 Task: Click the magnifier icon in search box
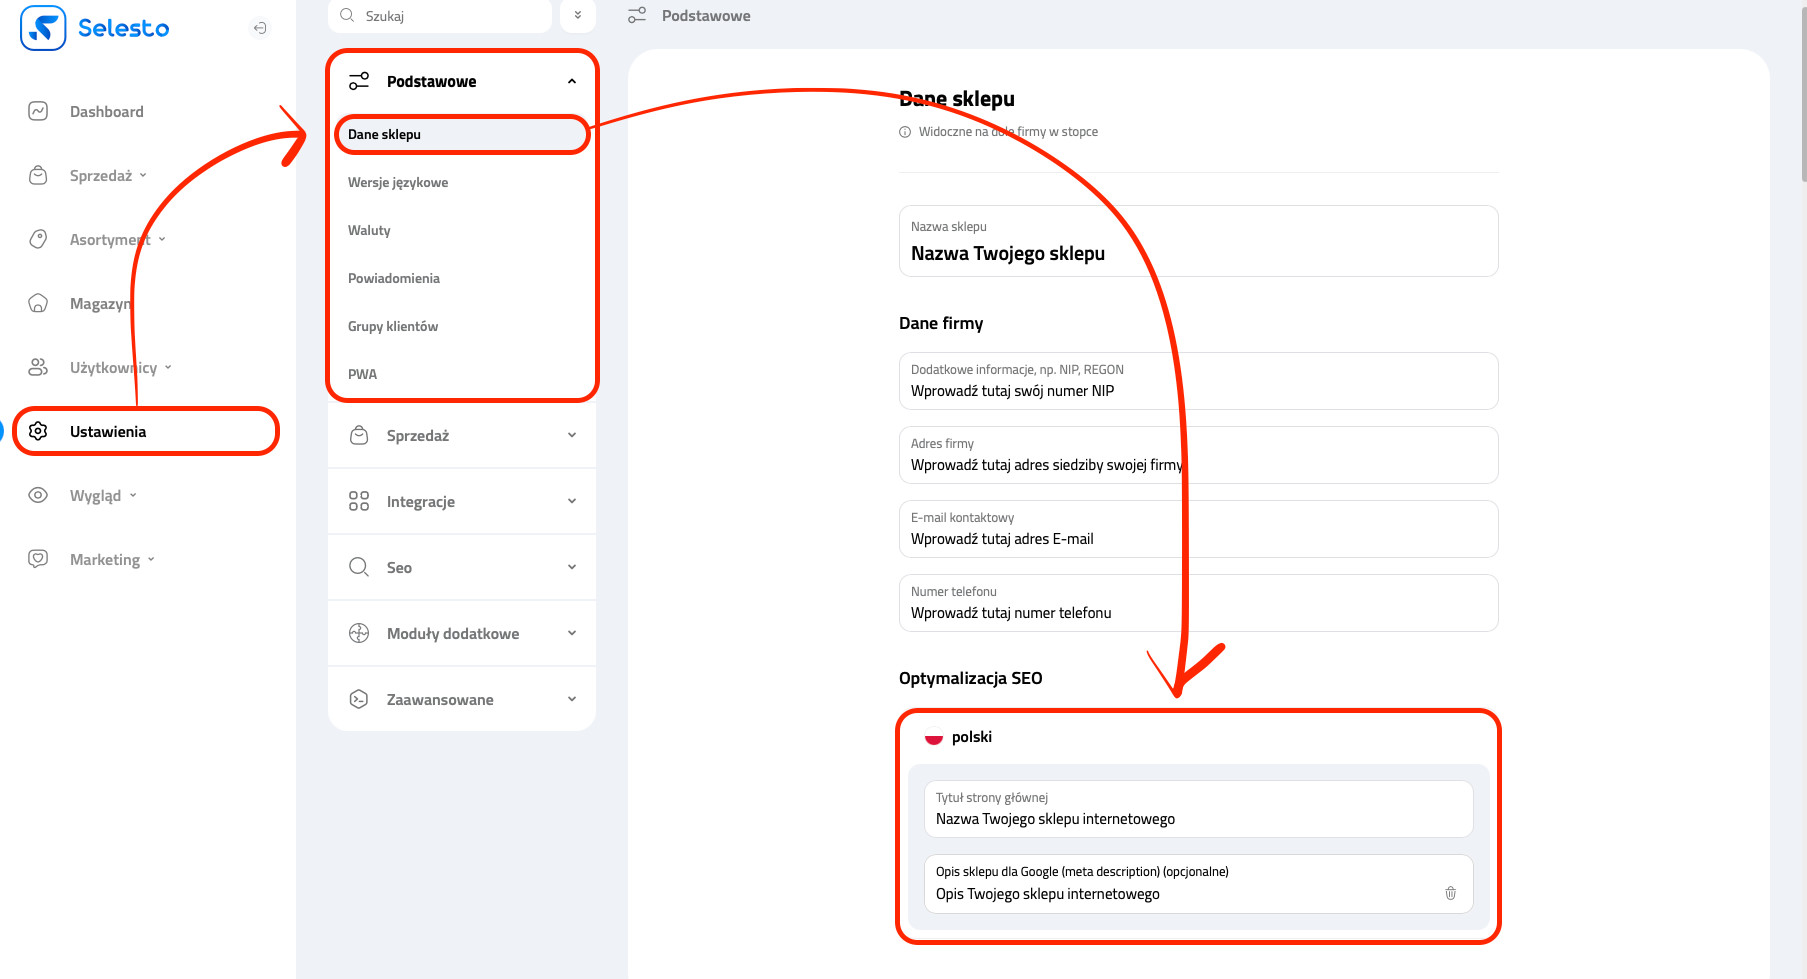pyautogui.click(x=348, y=16)
